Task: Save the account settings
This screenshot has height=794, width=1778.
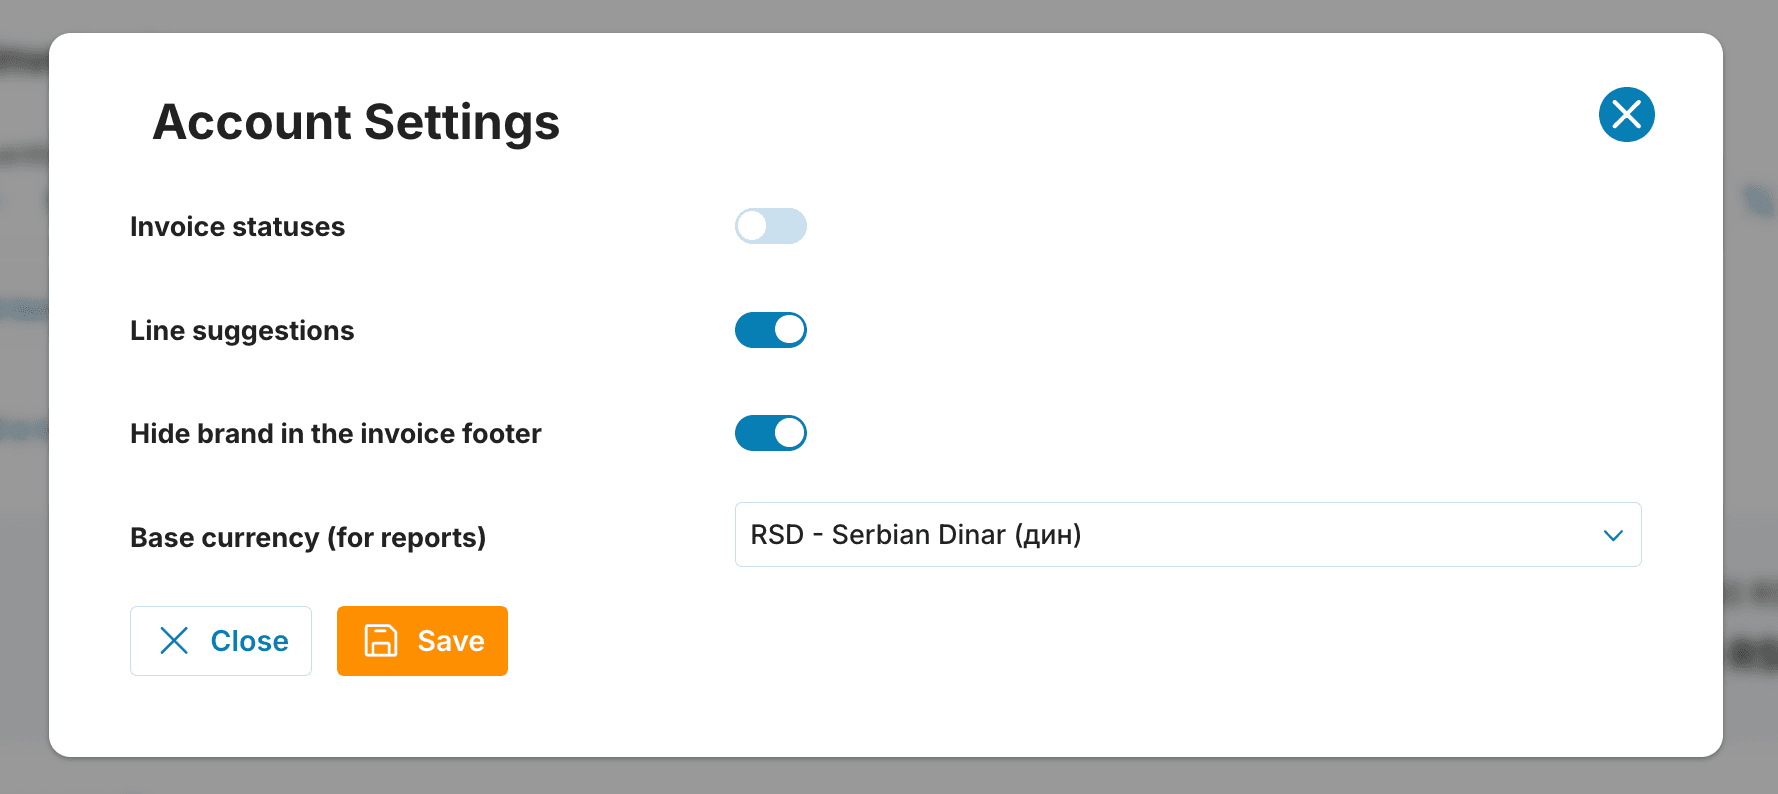Action: point(422,641)
